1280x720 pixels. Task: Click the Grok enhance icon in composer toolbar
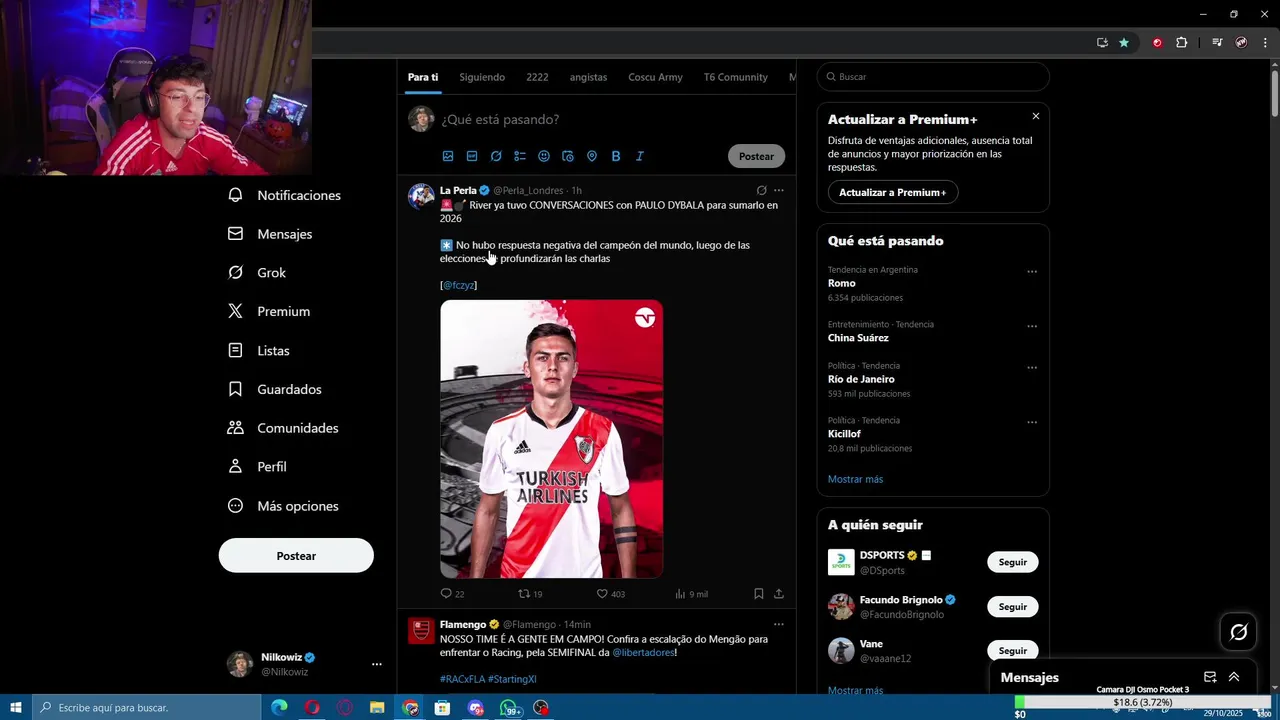click(x=496, y=156)
